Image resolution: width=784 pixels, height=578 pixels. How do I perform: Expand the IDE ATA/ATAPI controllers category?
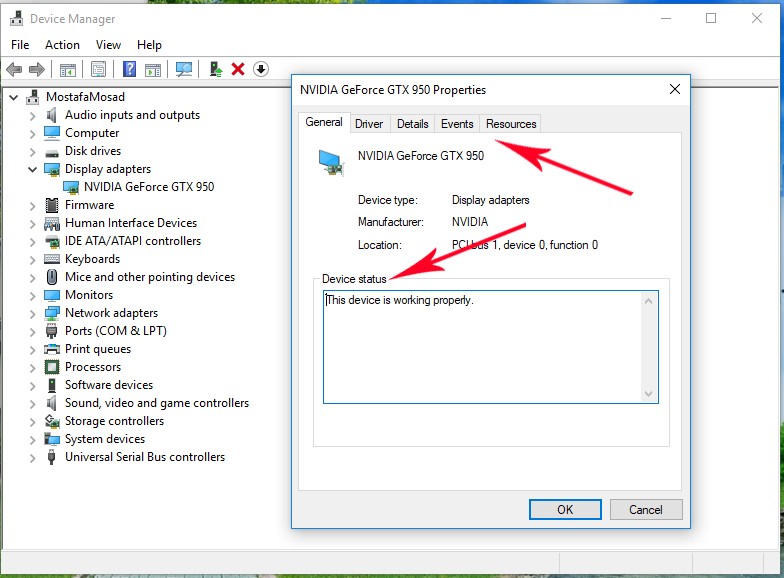32,242
